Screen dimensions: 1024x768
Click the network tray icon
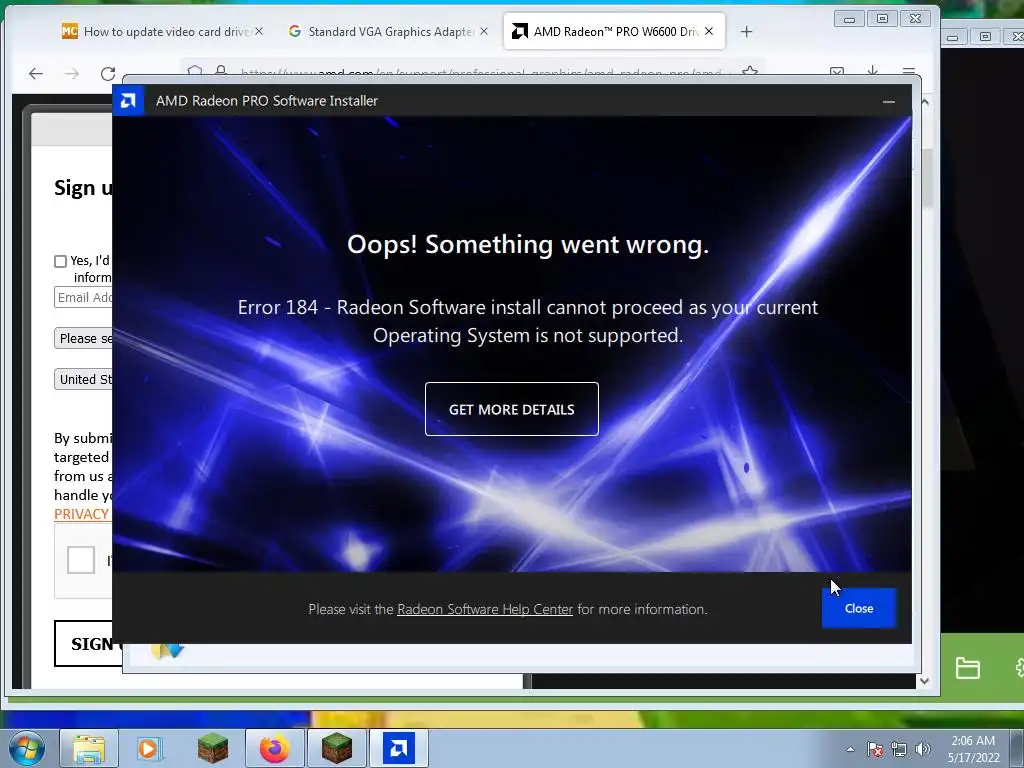pos(899,749)
